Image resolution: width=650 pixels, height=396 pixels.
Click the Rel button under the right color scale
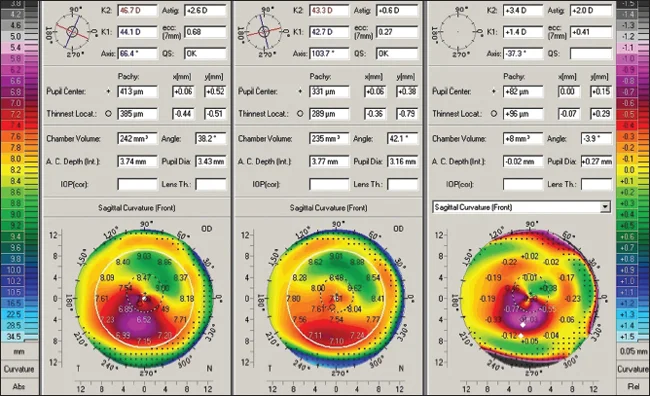pyautogui.click(x=633, y=386)
